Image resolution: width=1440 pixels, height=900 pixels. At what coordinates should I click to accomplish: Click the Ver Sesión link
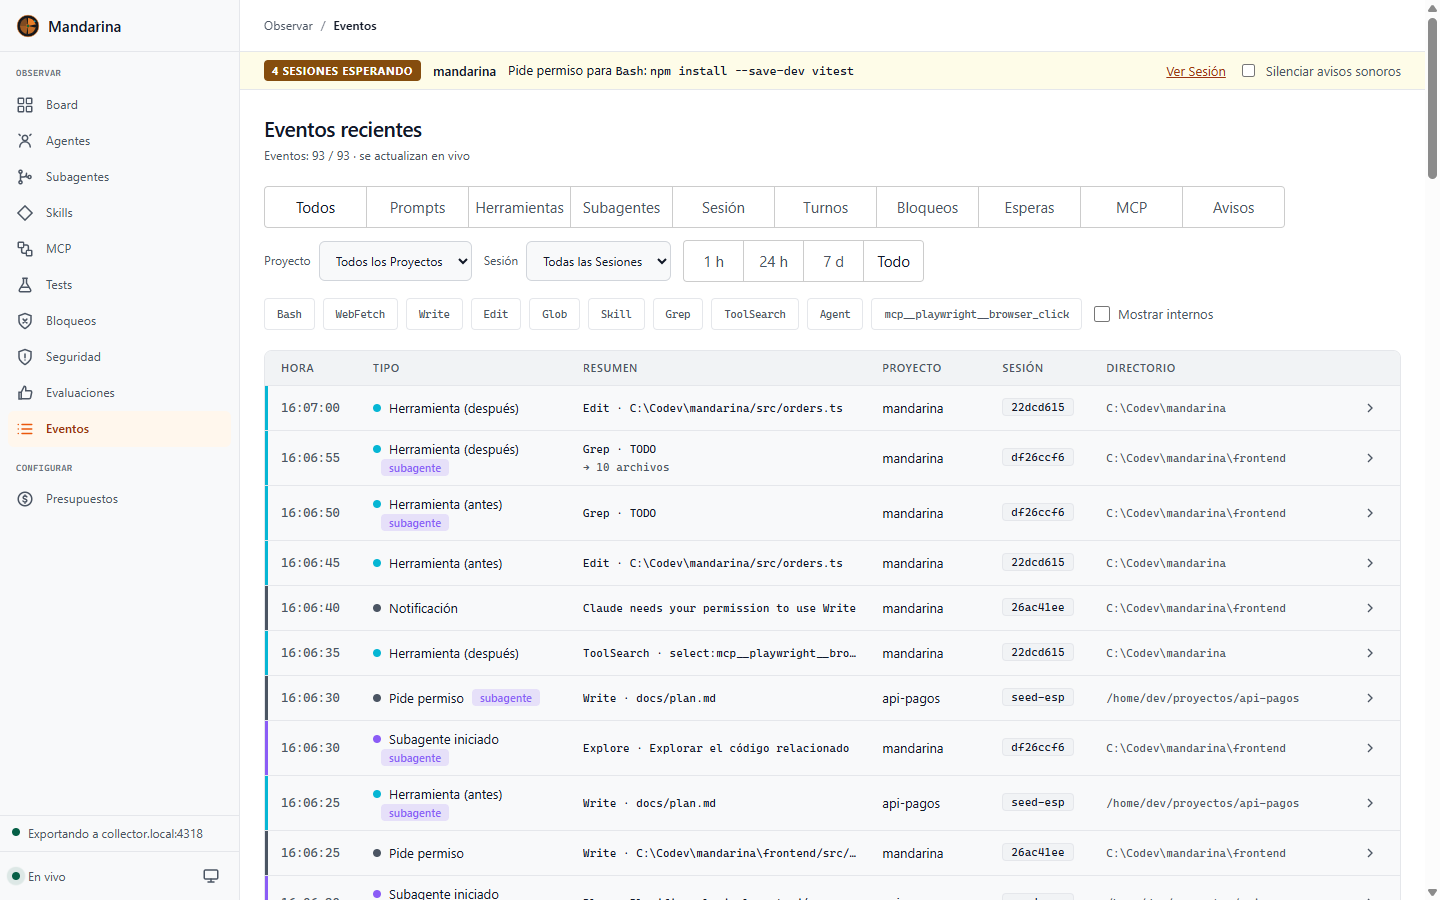click(x=1195, y=71)
